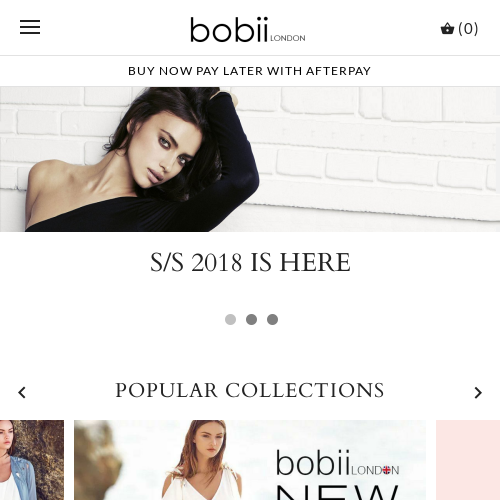
Task: Open the hamburger navigation menu
Action: (30, 27)
